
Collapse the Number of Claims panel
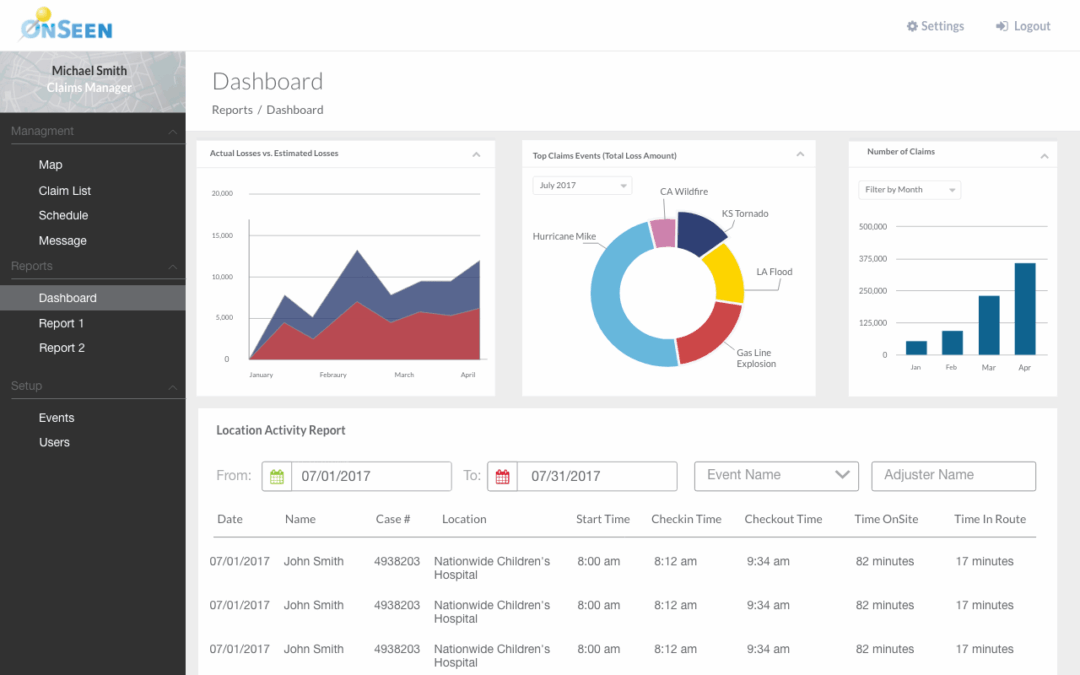tap(1044, 156)
